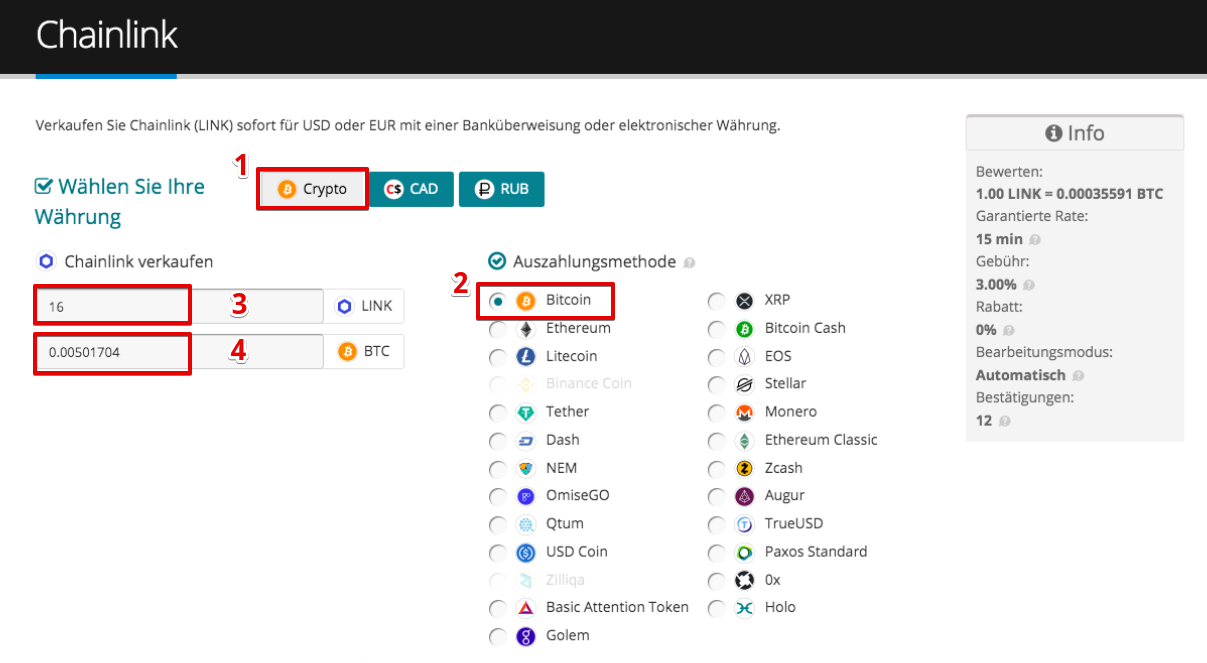Select the Bitcoin Cash radio button

pos(716,328)
